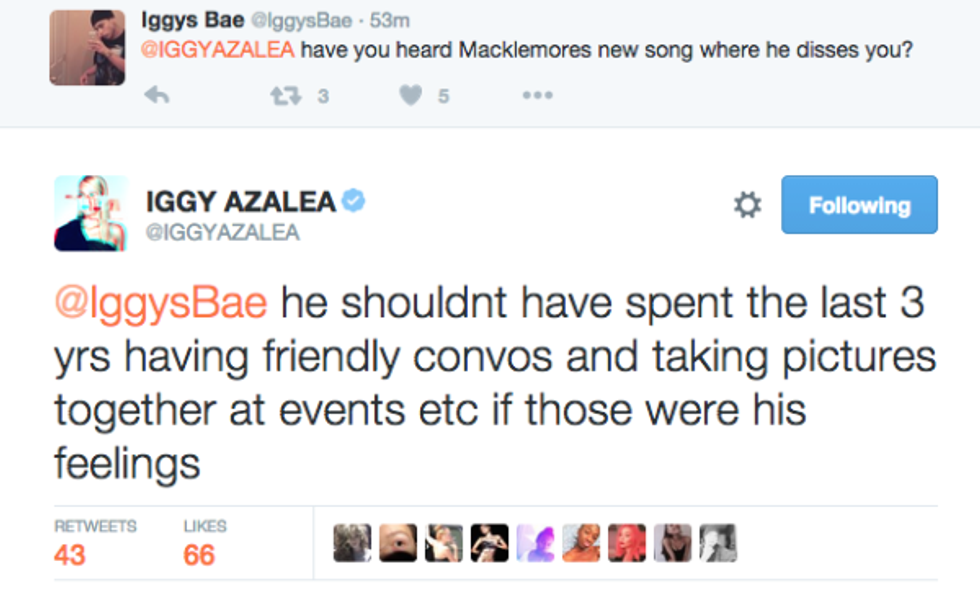Open IGGY AZALEA's profile avatar
This screenshot has width=980, height=593.
tap(90, 213)
